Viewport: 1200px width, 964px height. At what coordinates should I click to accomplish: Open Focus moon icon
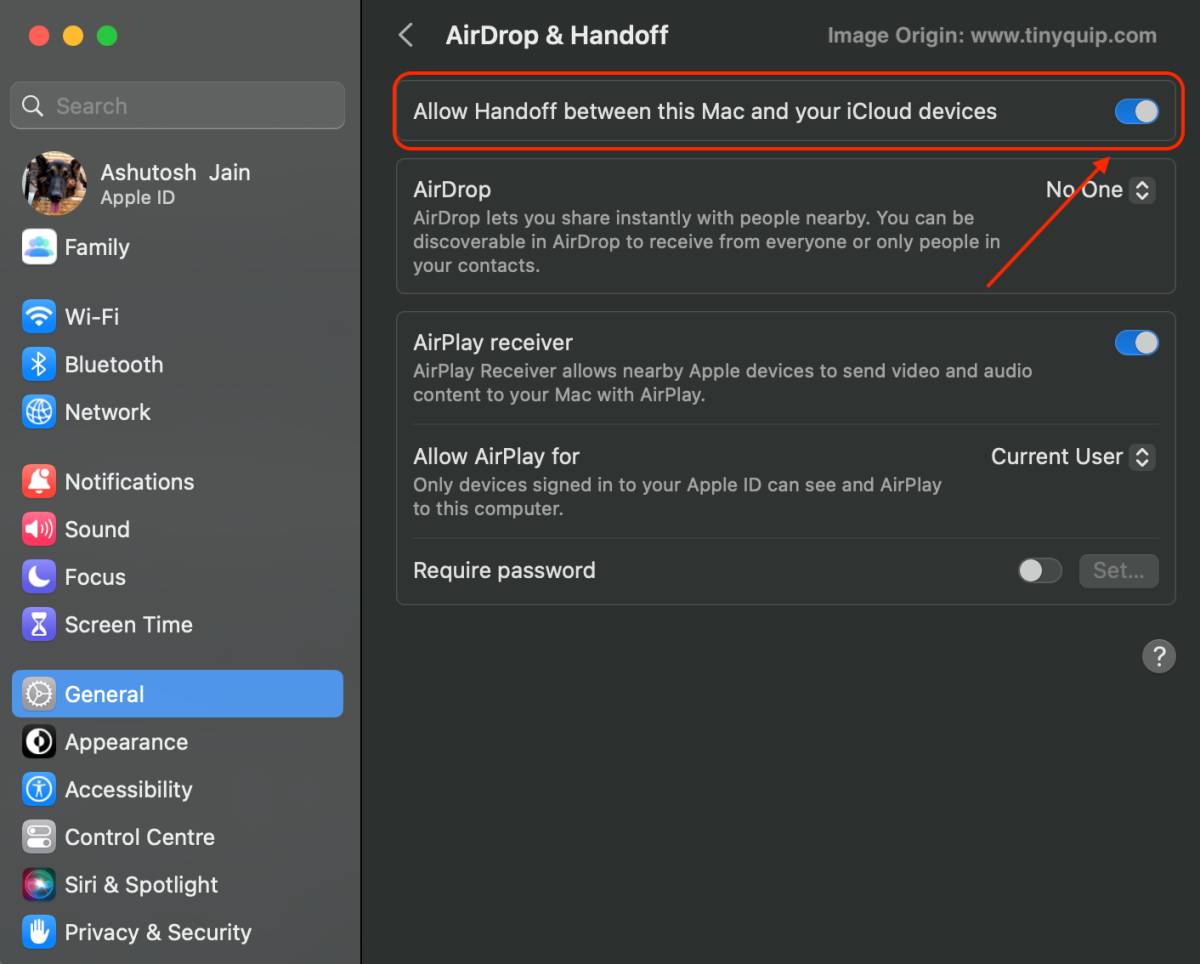[39, 577]
